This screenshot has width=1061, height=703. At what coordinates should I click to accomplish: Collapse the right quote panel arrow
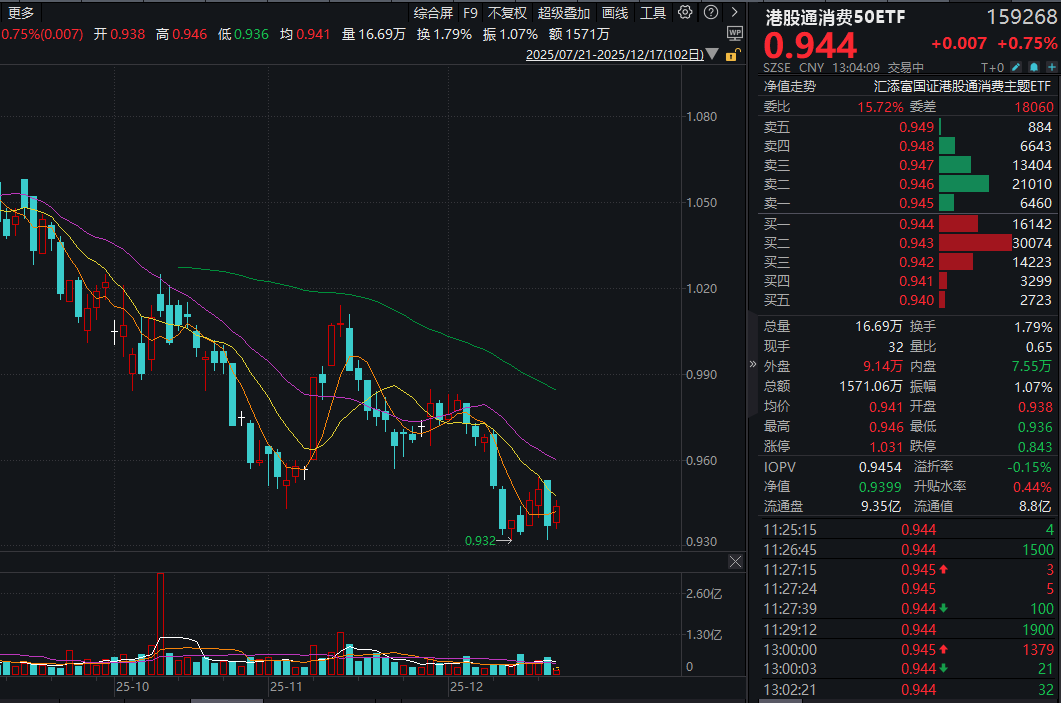[x=753, y=365]
